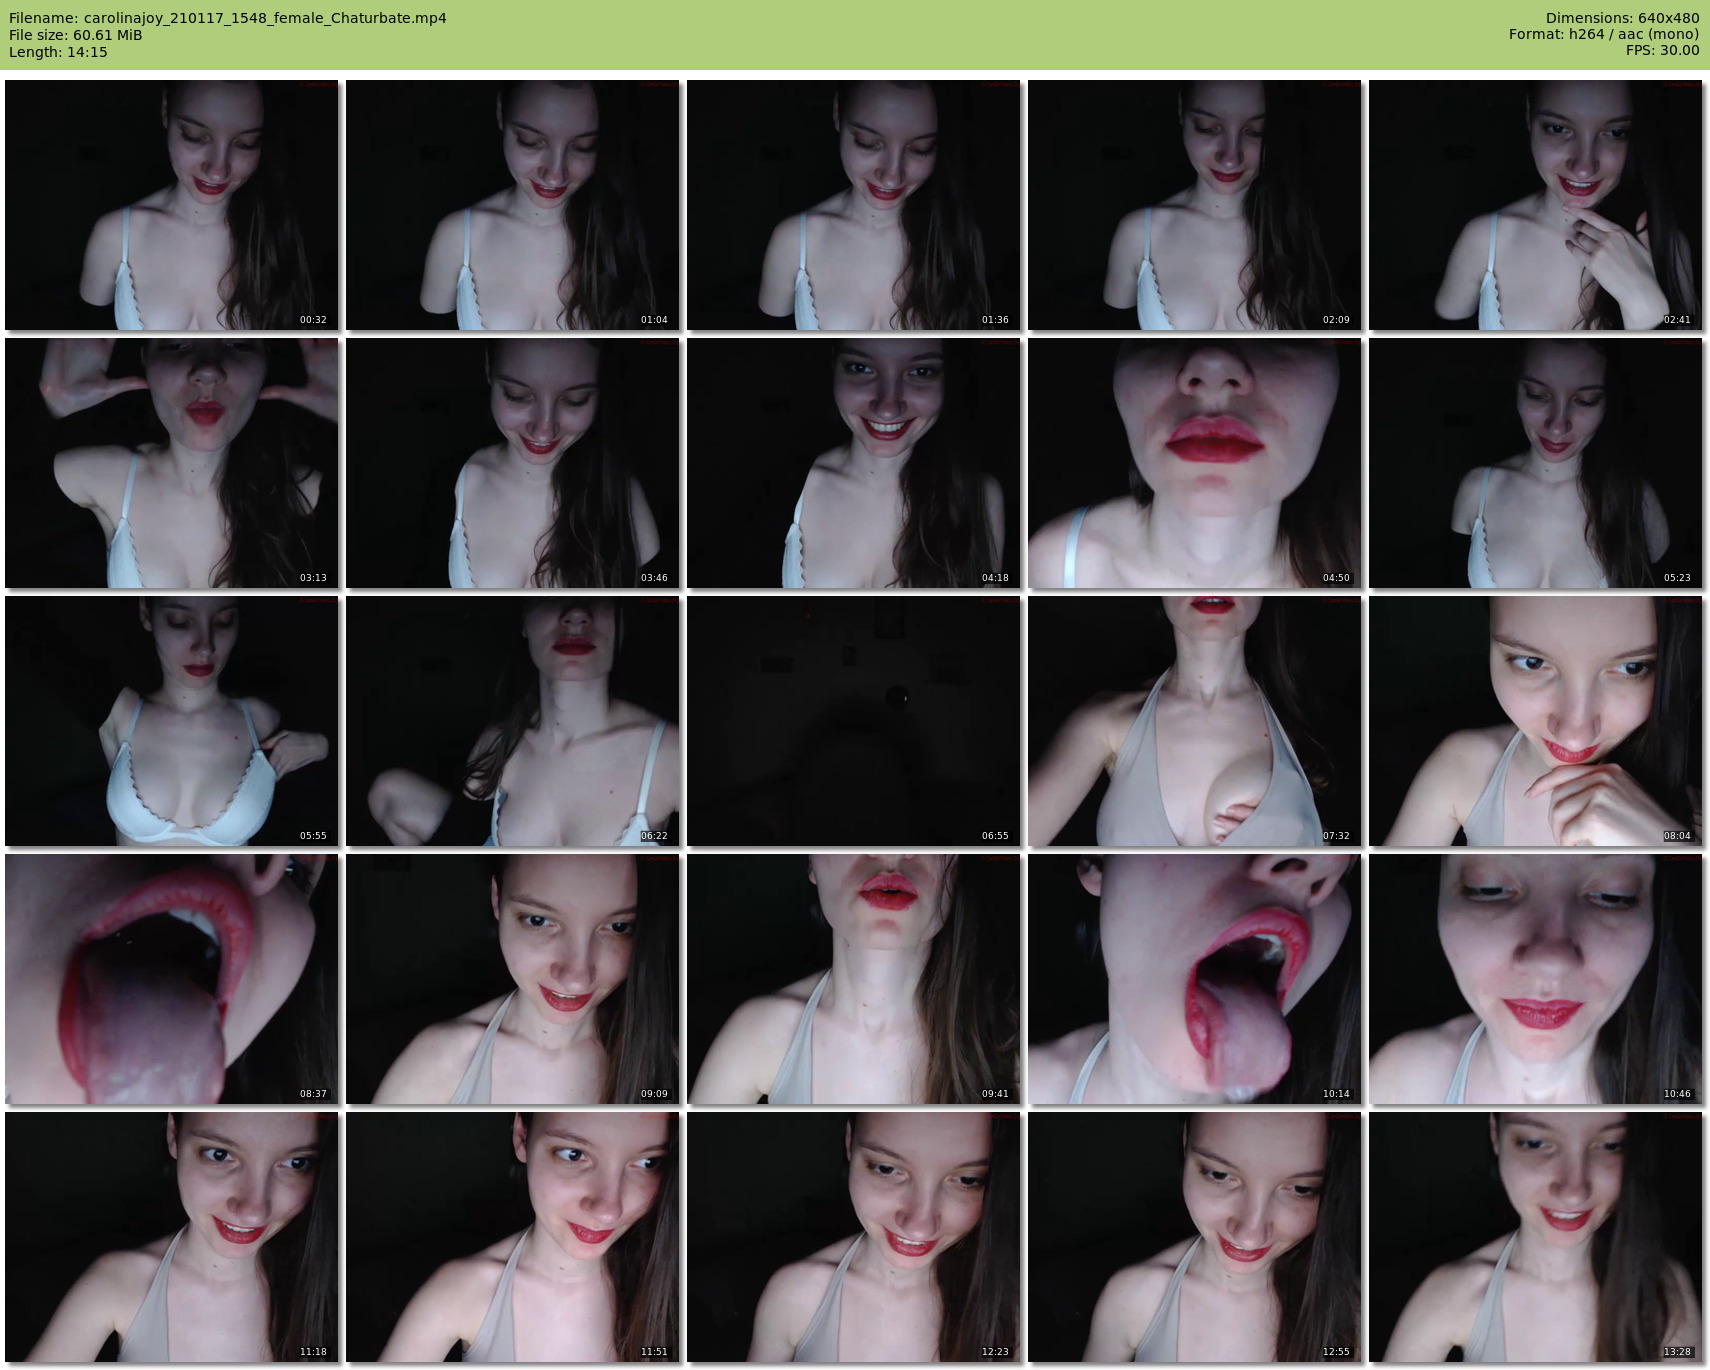Select the Length 14:15 text
1710x1370 pixels.
[x=58, y=52]
